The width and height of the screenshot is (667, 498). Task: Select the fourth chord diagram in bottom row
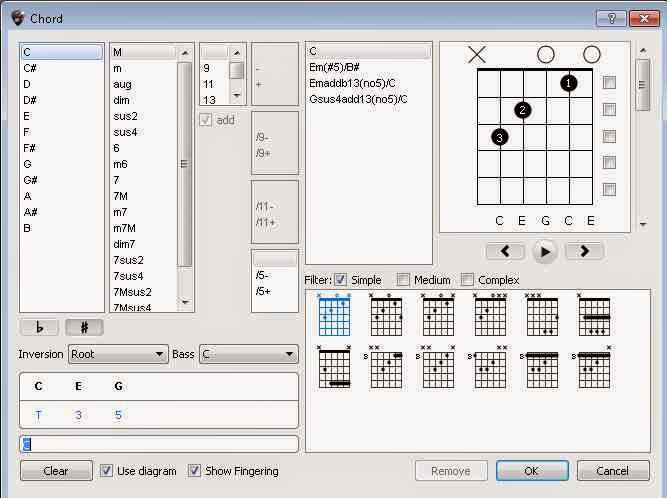pyautogui.click(x=488, y=367)
